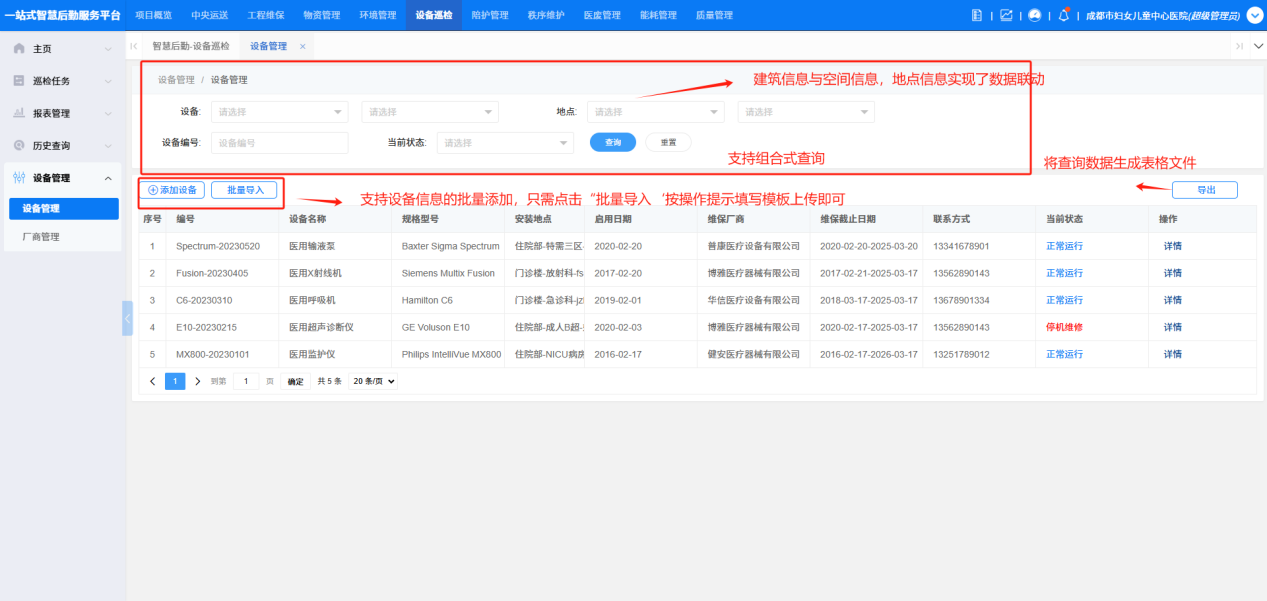Select 质量管理 in top navigation
The image size is (1267, 601).
[714, 15]
